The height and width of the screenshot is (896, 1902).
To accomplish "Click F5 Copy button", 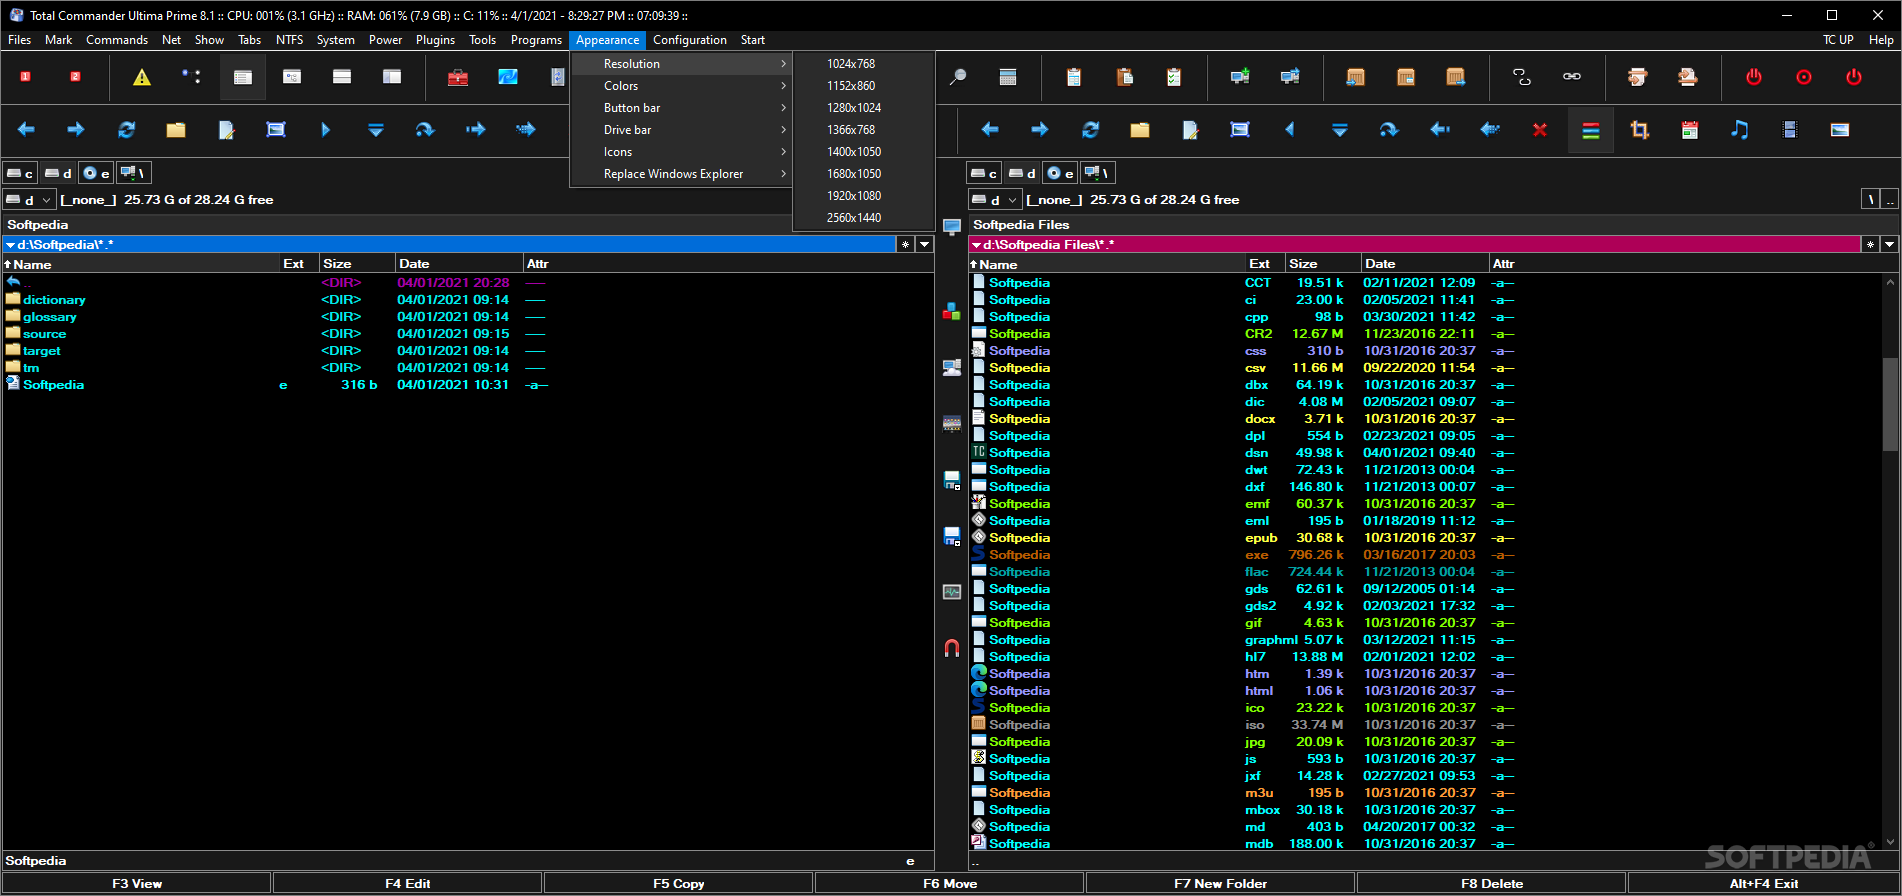I will 679,883.
